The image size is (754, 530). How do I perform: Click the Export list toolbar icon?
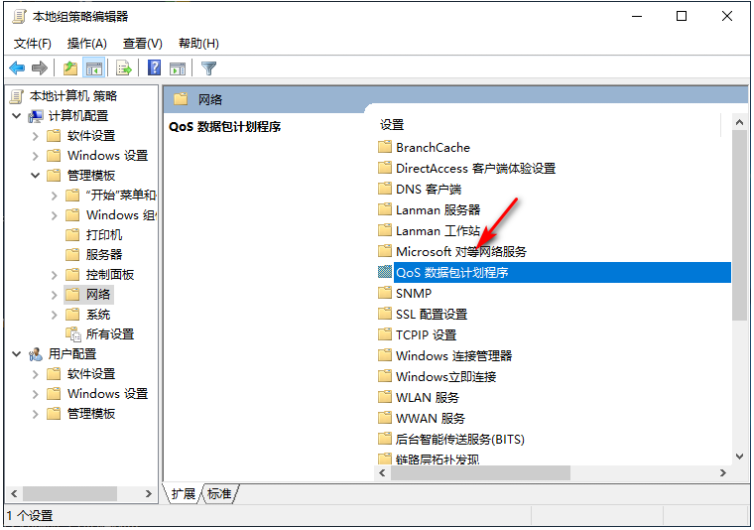tap(124, 68)
